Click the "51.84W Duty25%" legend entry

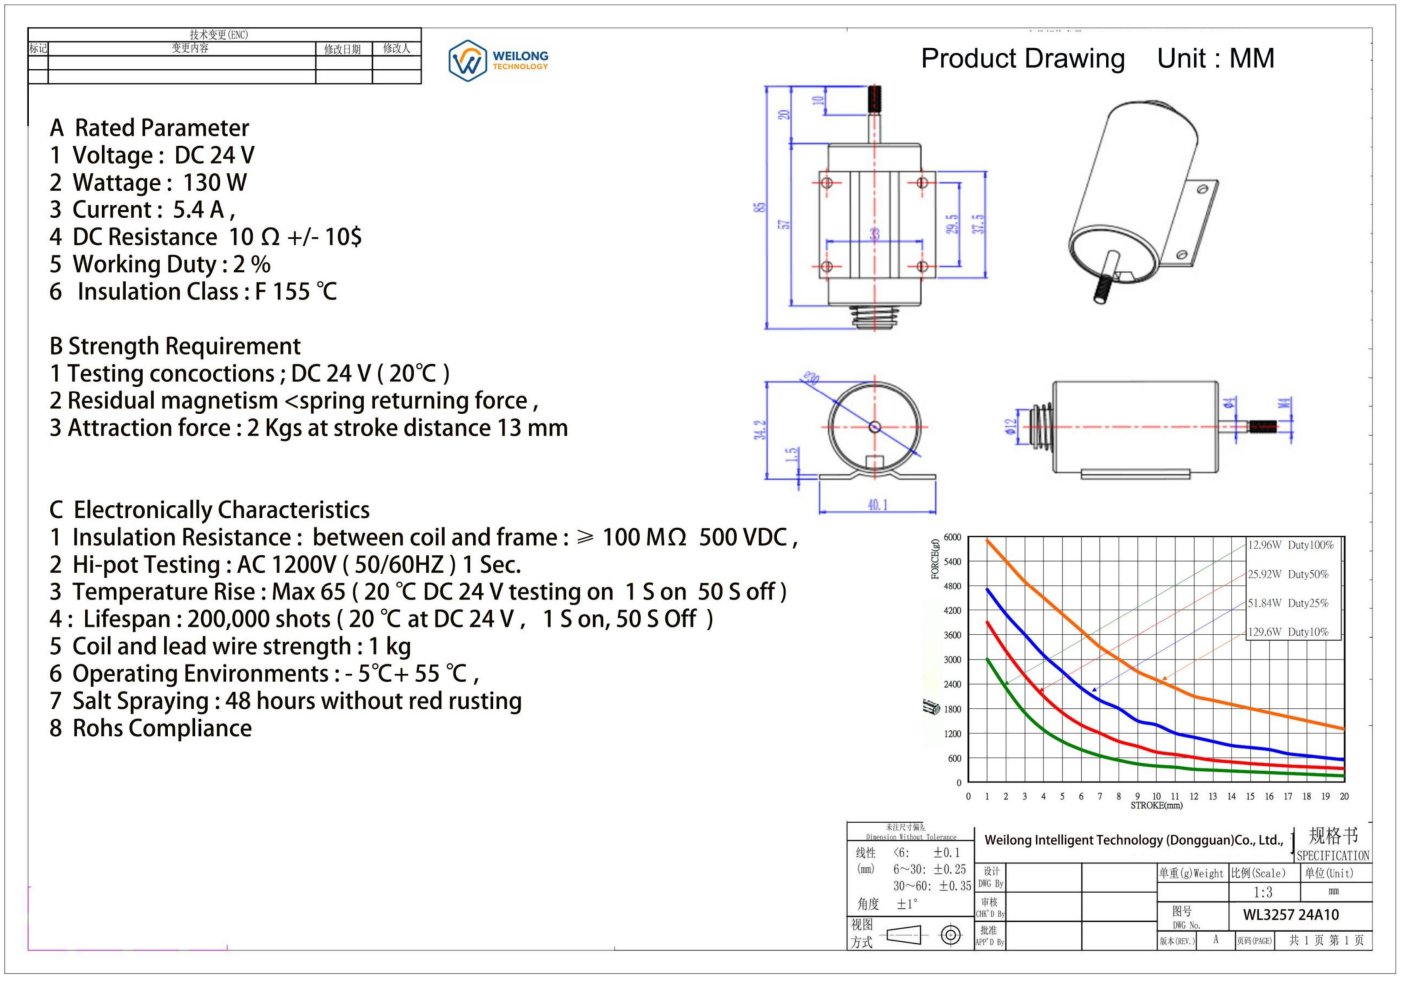[1288, 604]
